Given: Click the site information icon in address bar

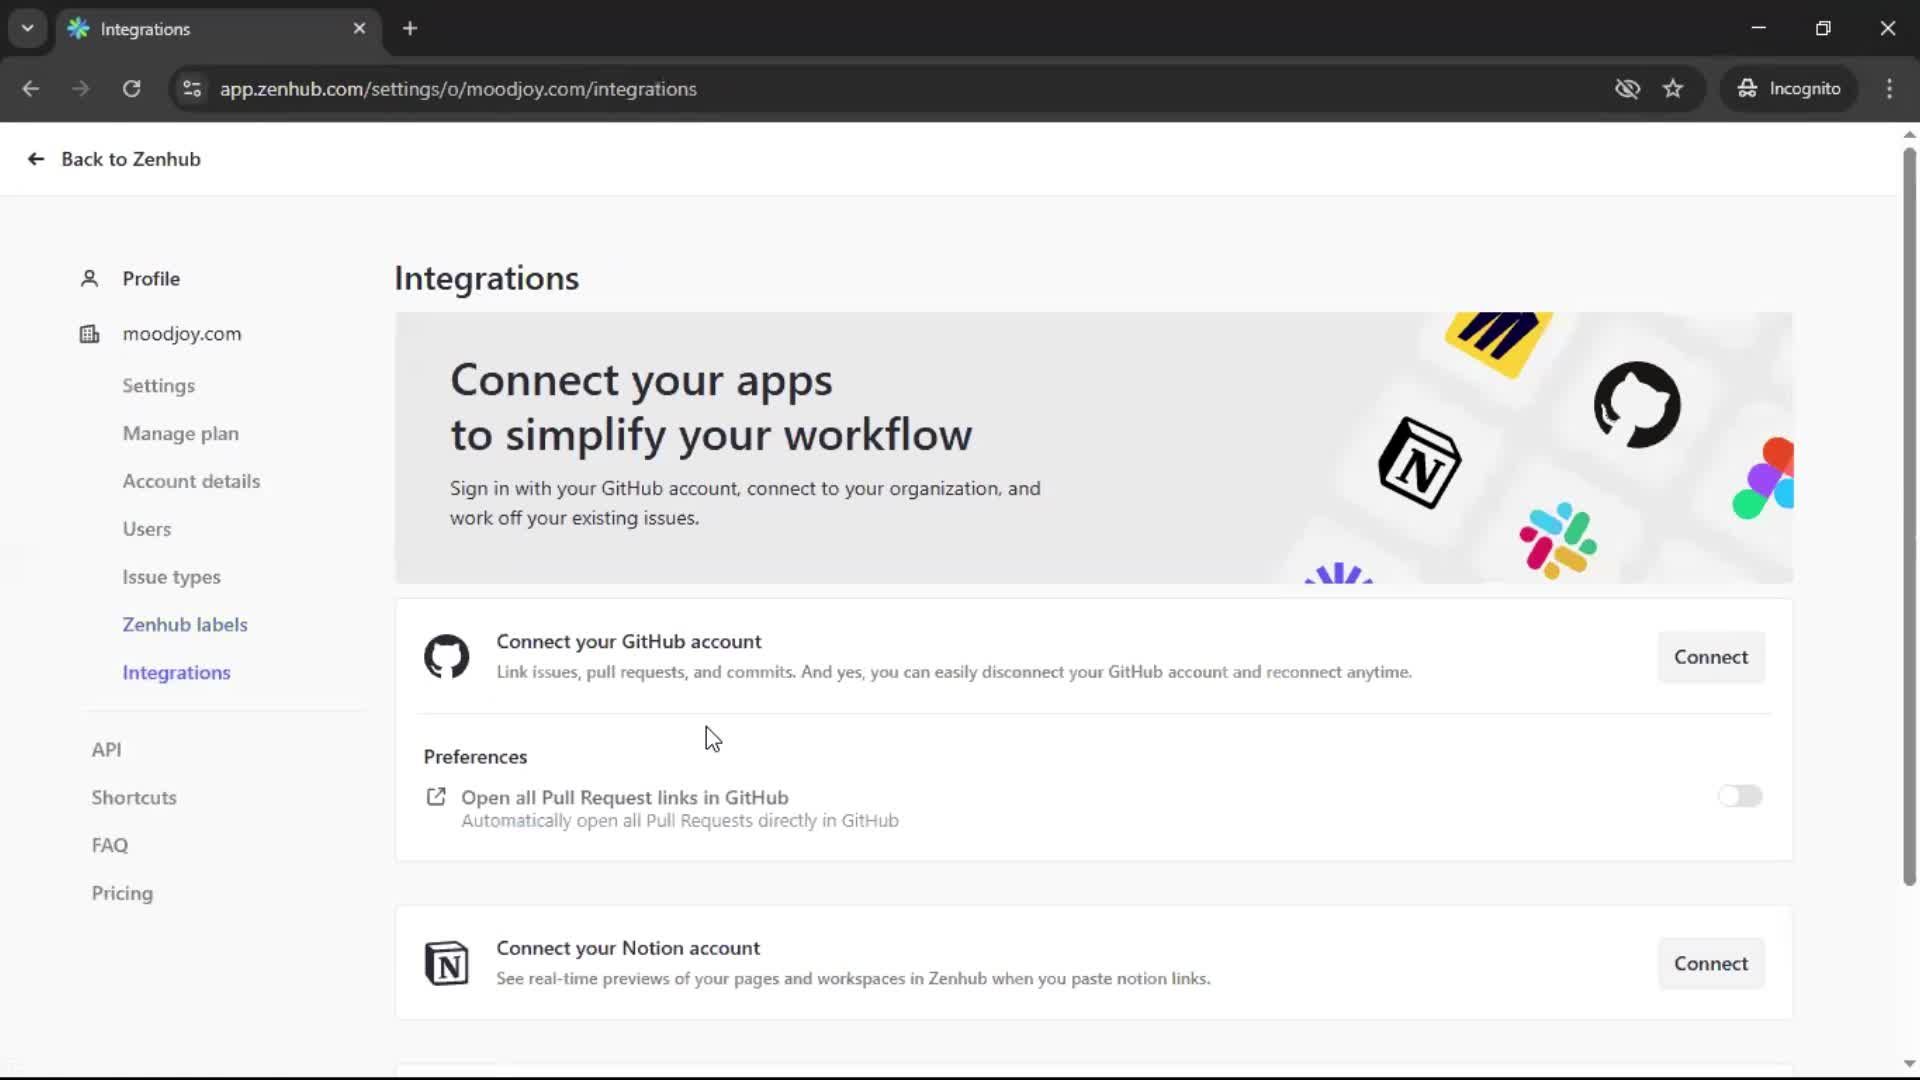Looking at the screenshot, I should pos(192,89).
